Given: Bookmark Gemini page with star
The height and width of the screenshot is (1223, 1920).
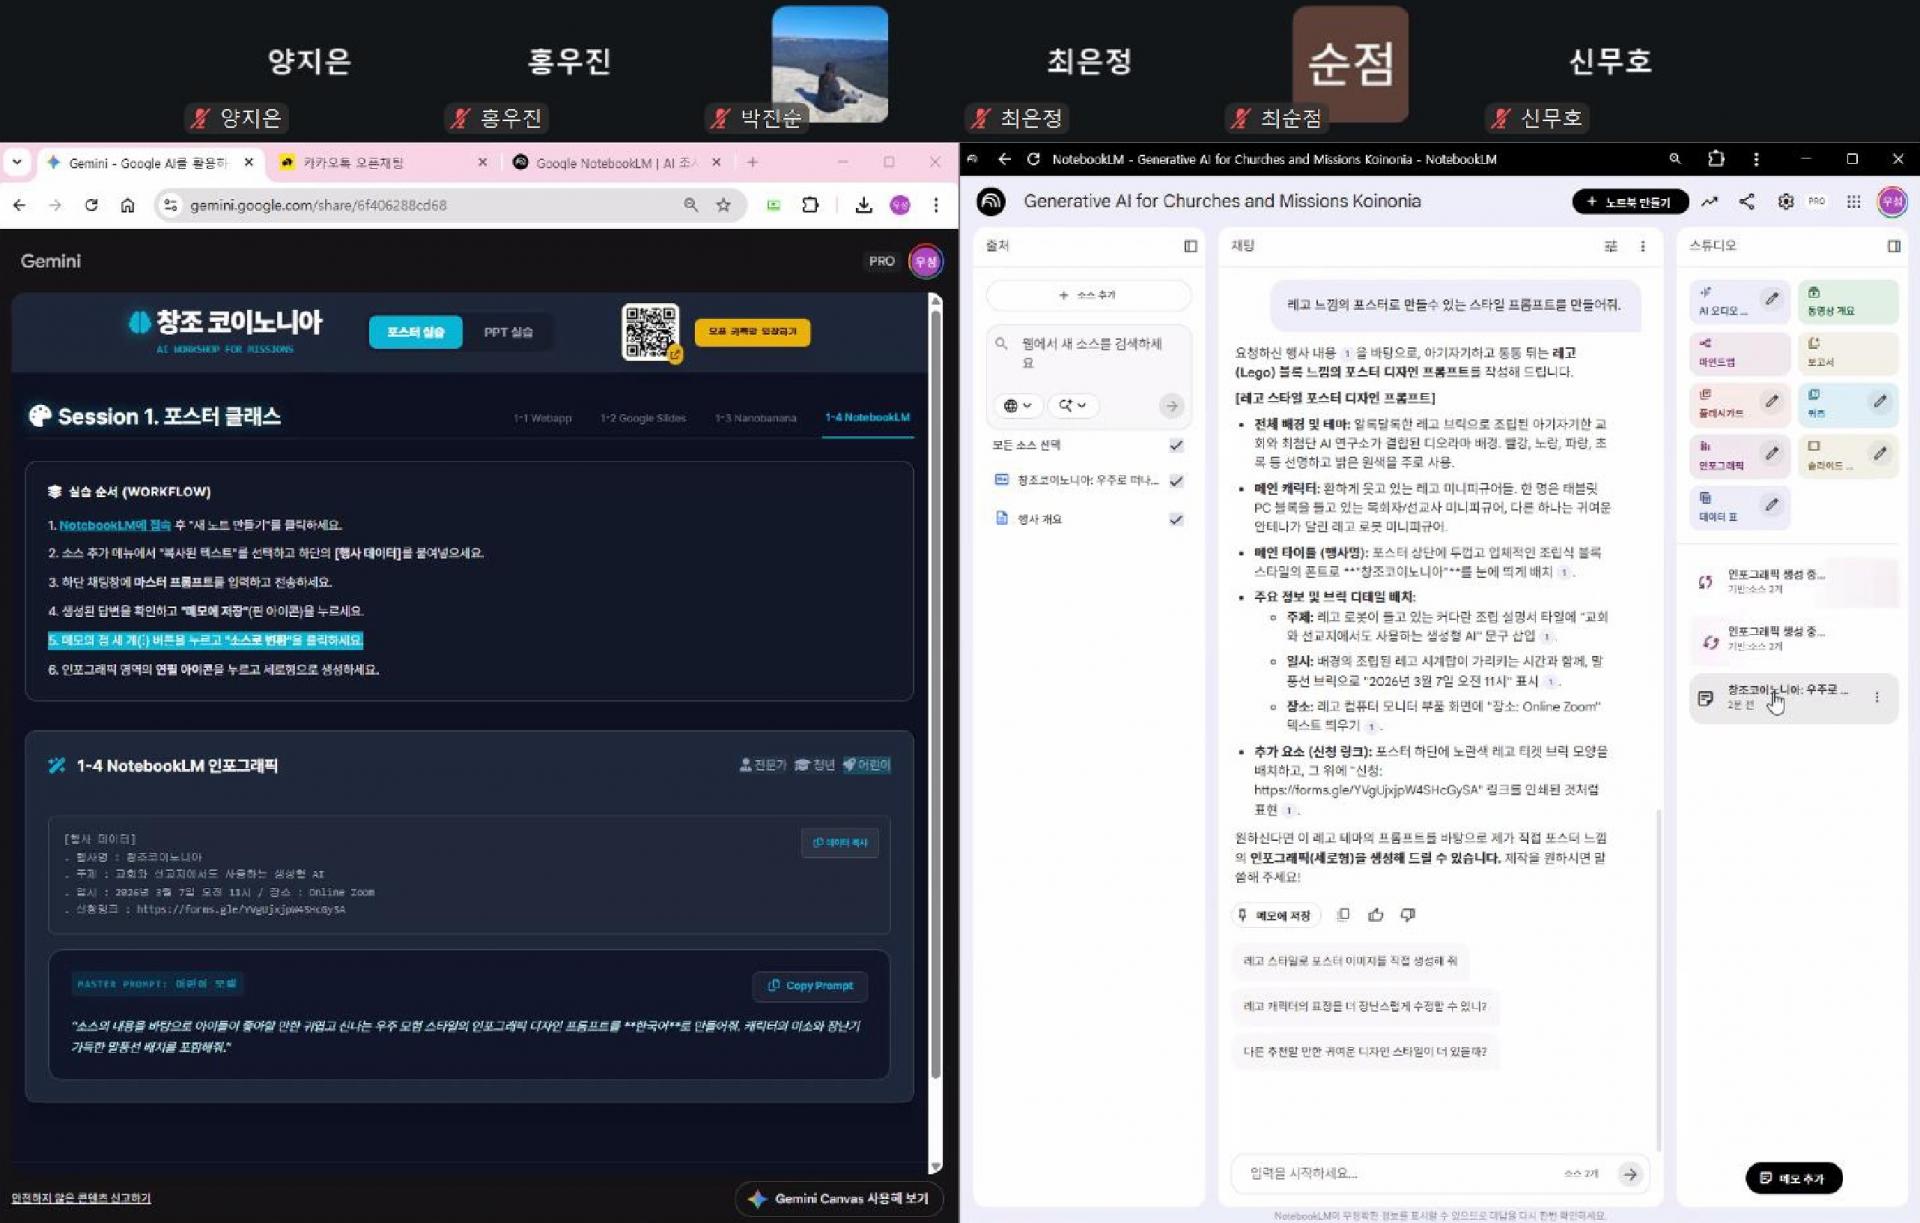Looking at the screenshot, I should click(723, 205).
